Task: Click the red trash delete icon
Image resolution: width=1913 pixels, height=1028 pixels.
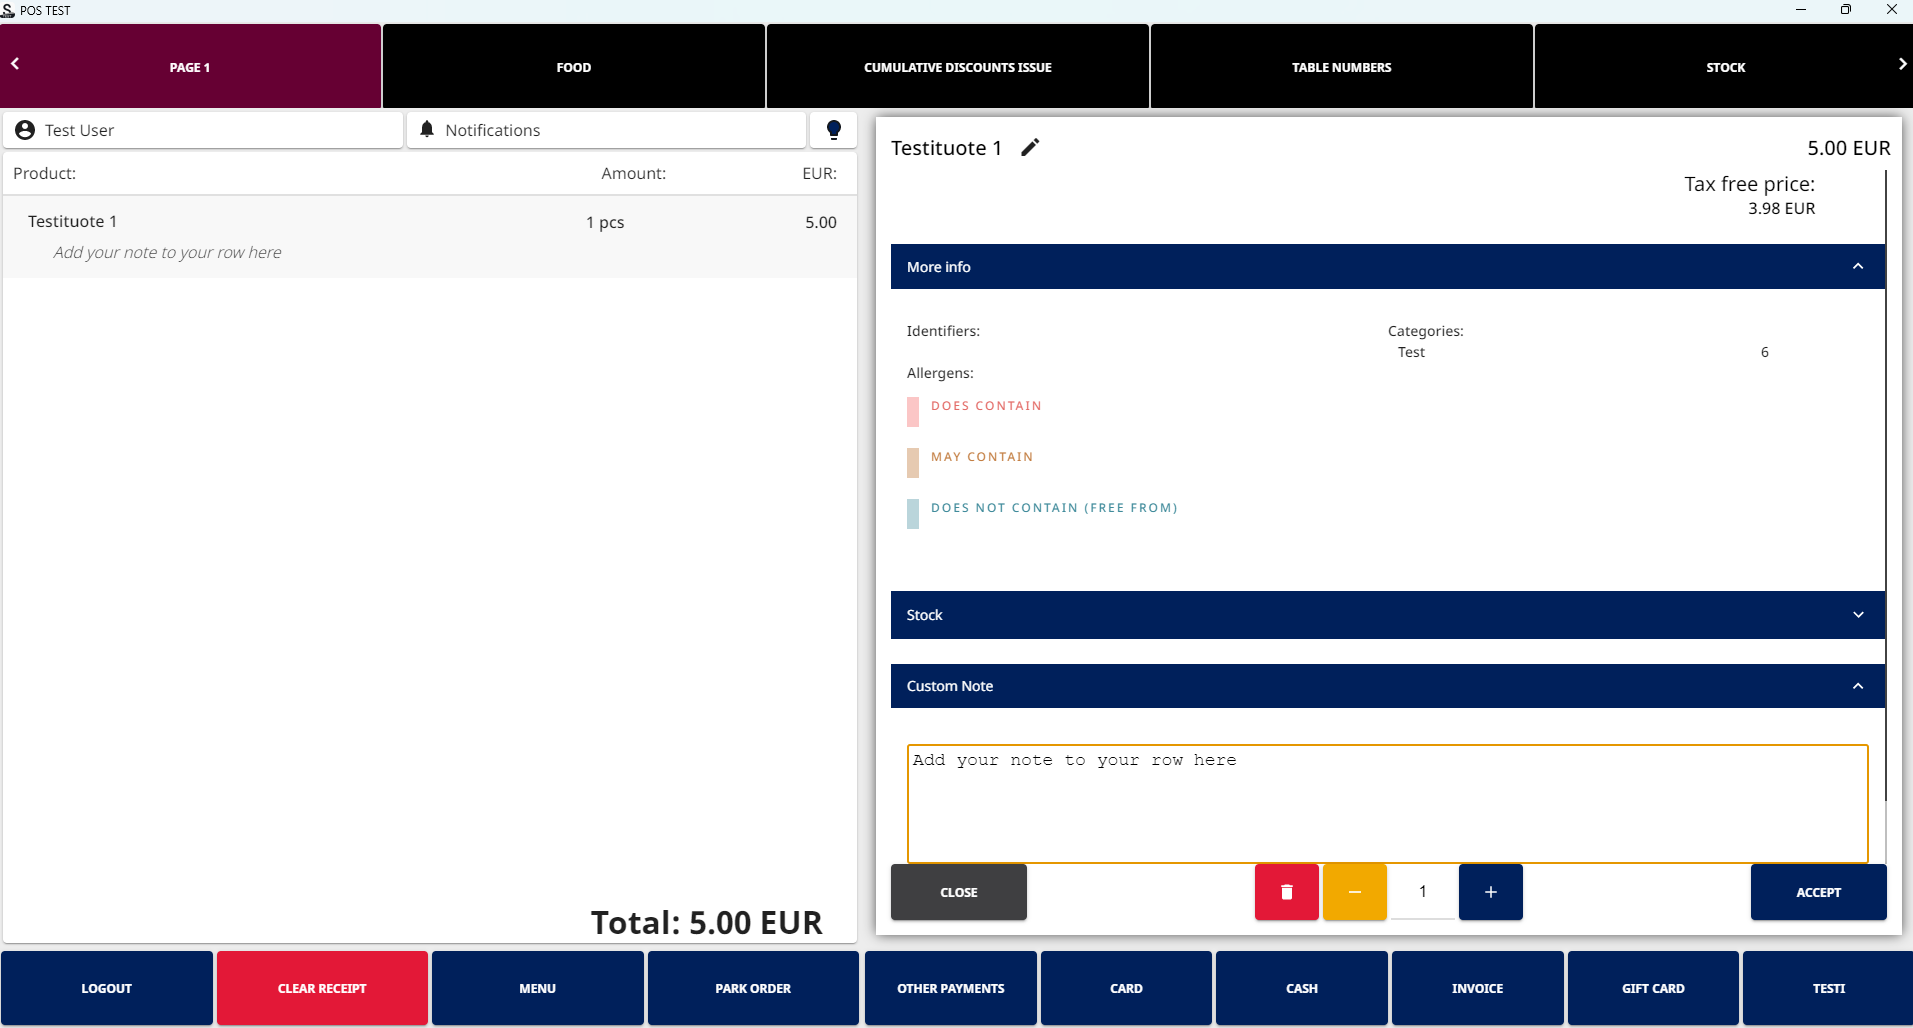Action: 1286,891
